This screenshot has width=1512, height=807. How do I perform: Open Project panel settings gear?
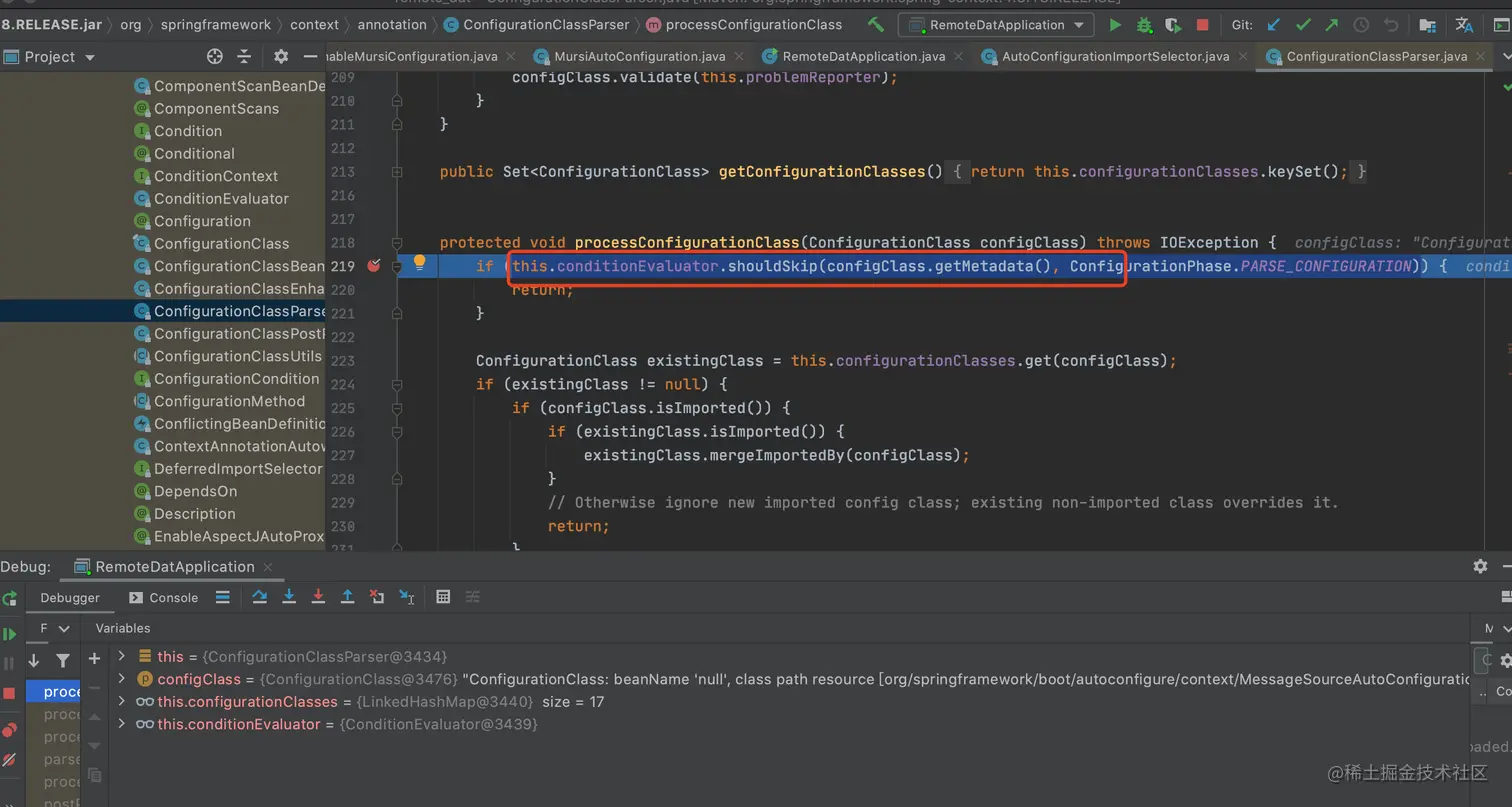[x=281, y=57]
